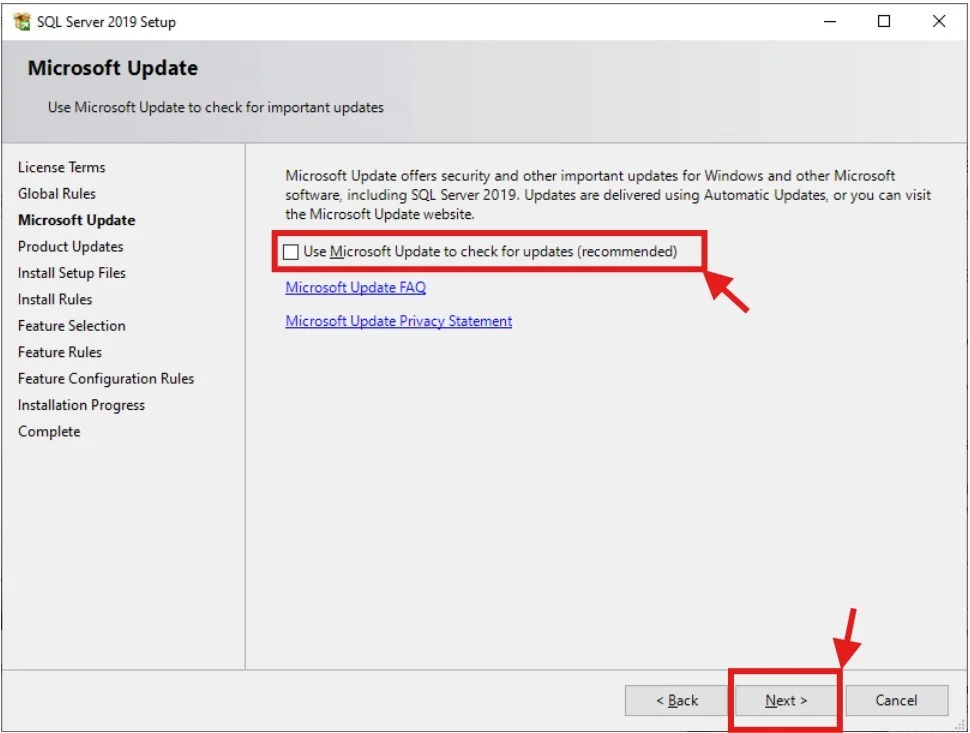
Task: Select Feature Rules step in sidebar
Action: 60,352
